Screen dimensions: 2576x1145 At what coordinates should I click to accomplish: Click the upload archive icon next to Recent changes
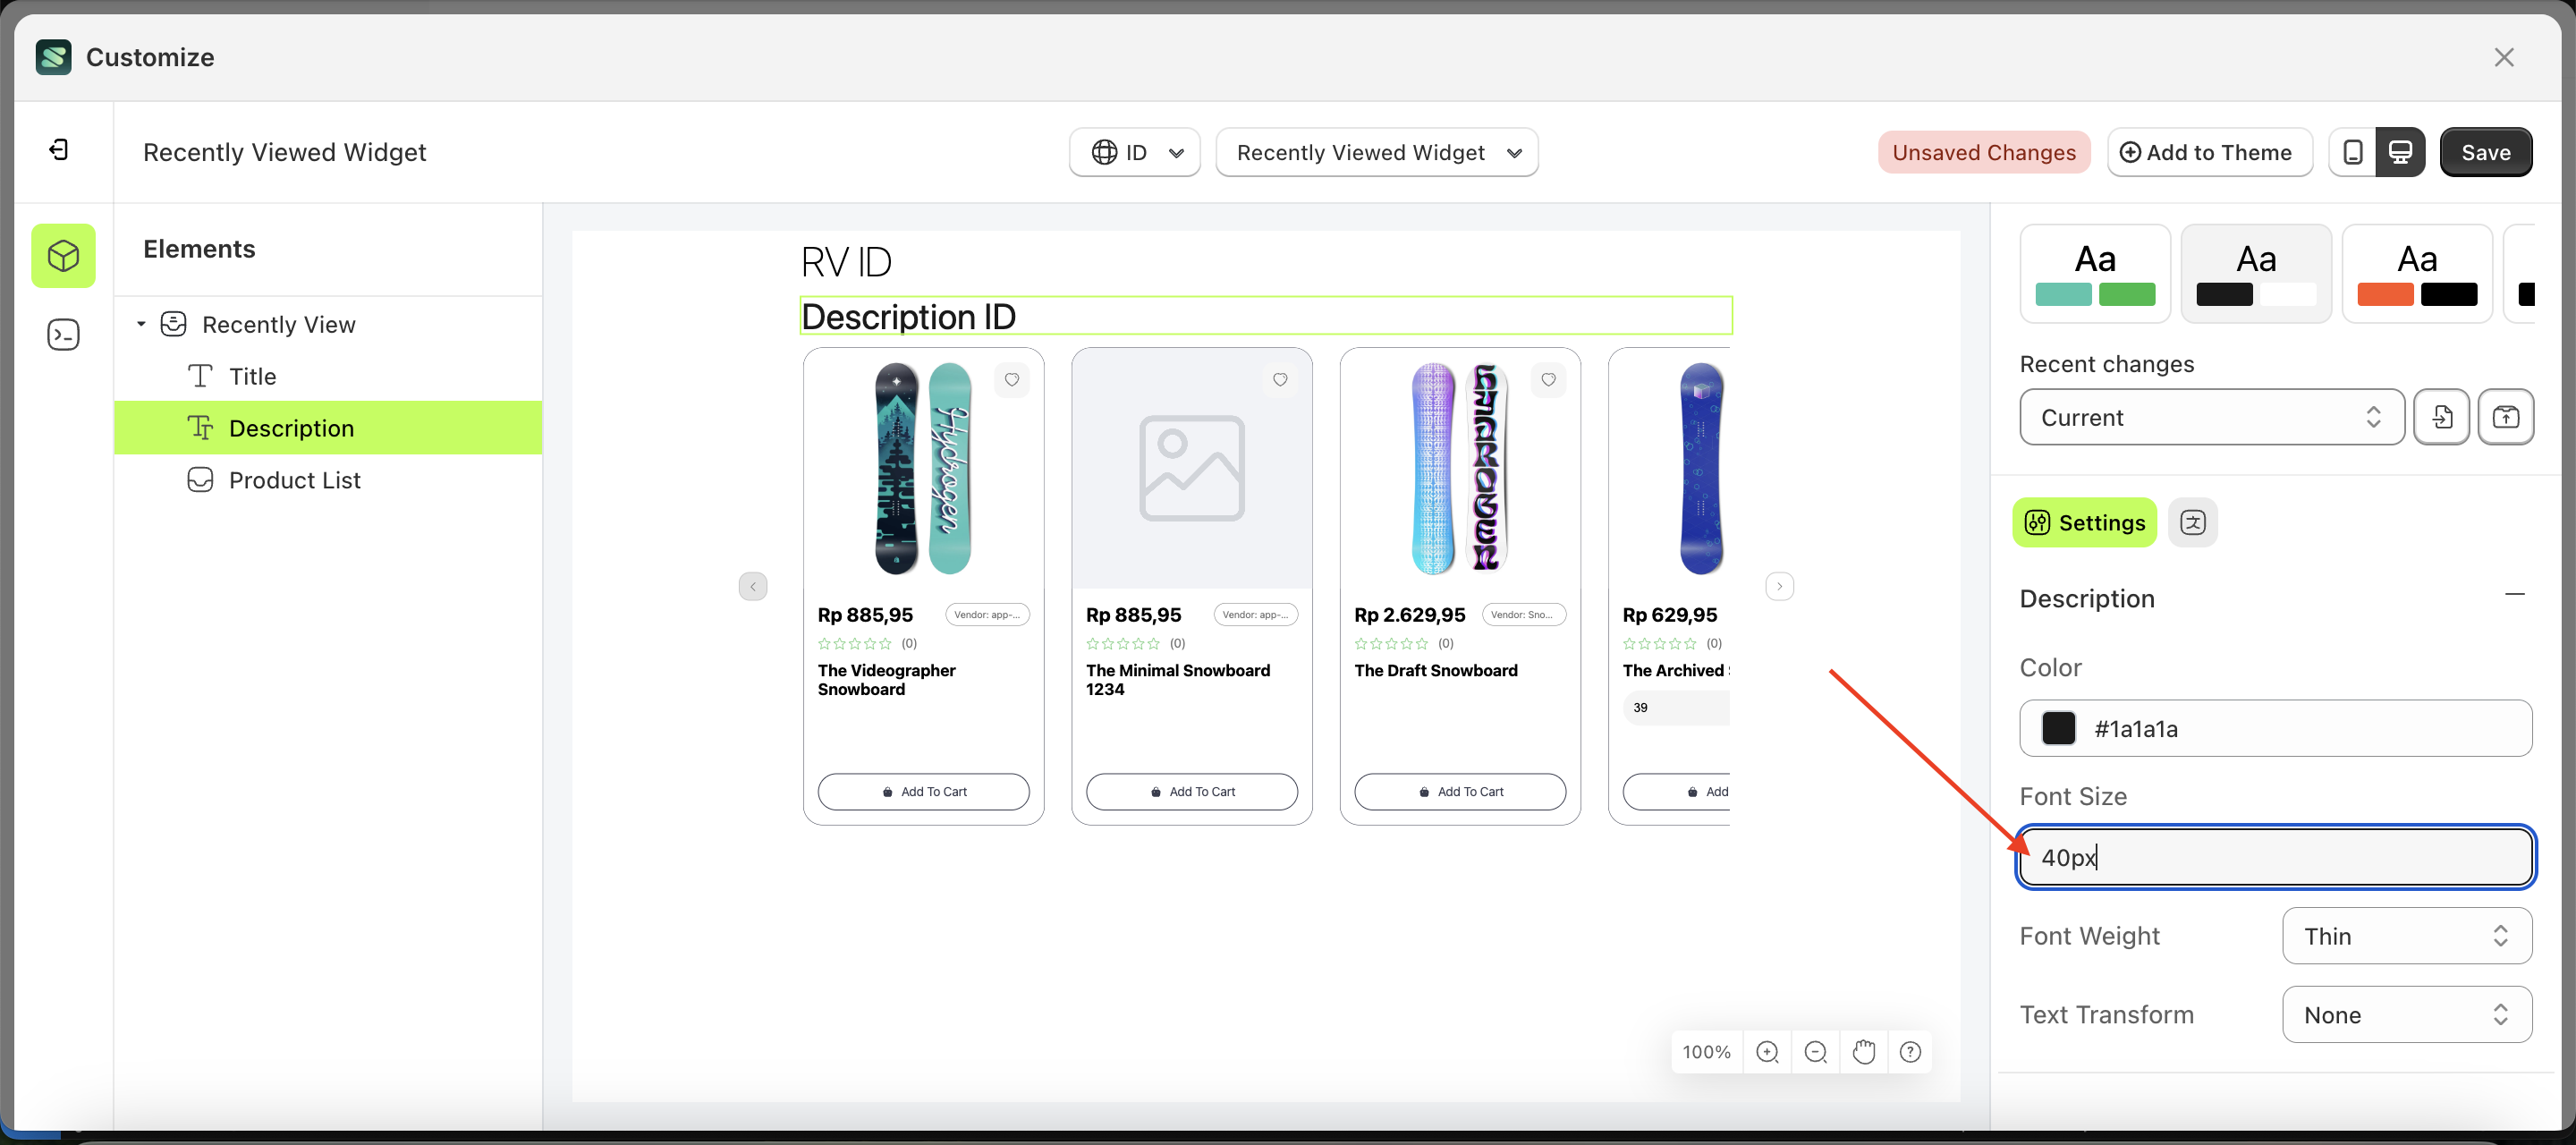[2506, 417]
